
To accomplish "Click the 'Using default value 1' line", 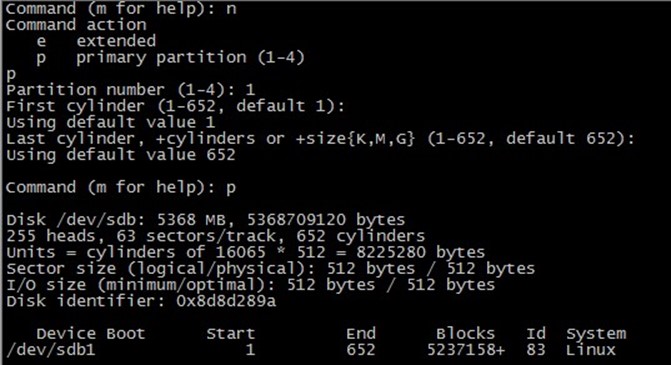I will [x=110, y=123].
